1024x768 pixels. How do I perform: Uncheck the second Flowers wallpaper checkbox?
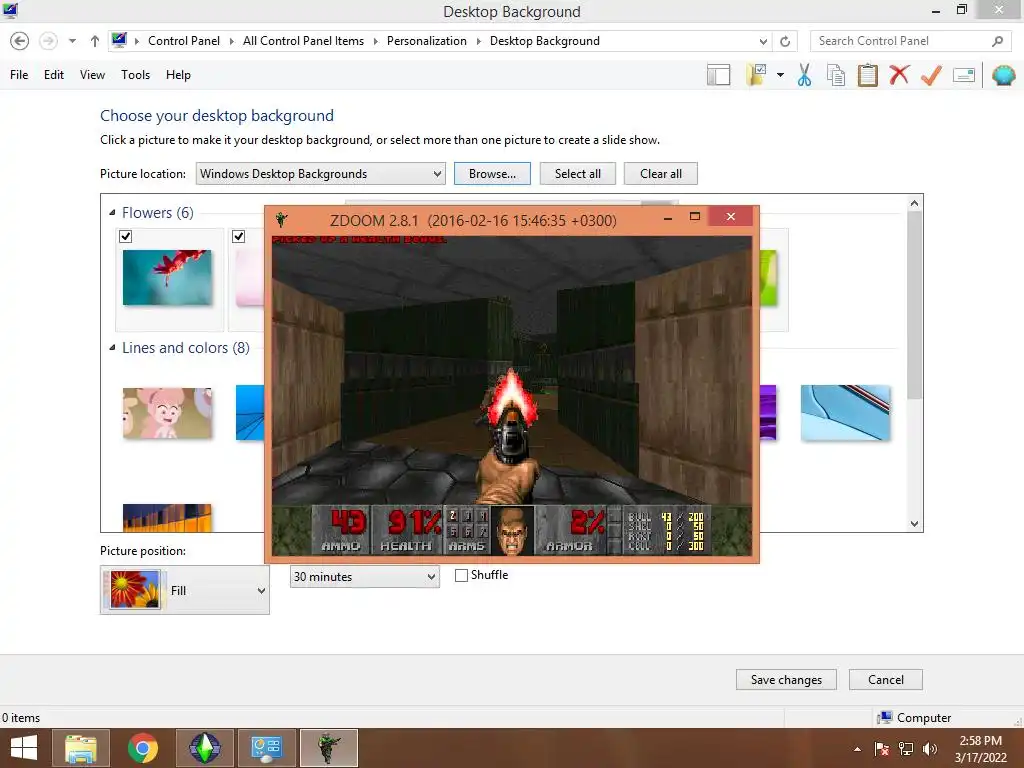point(239,236)
